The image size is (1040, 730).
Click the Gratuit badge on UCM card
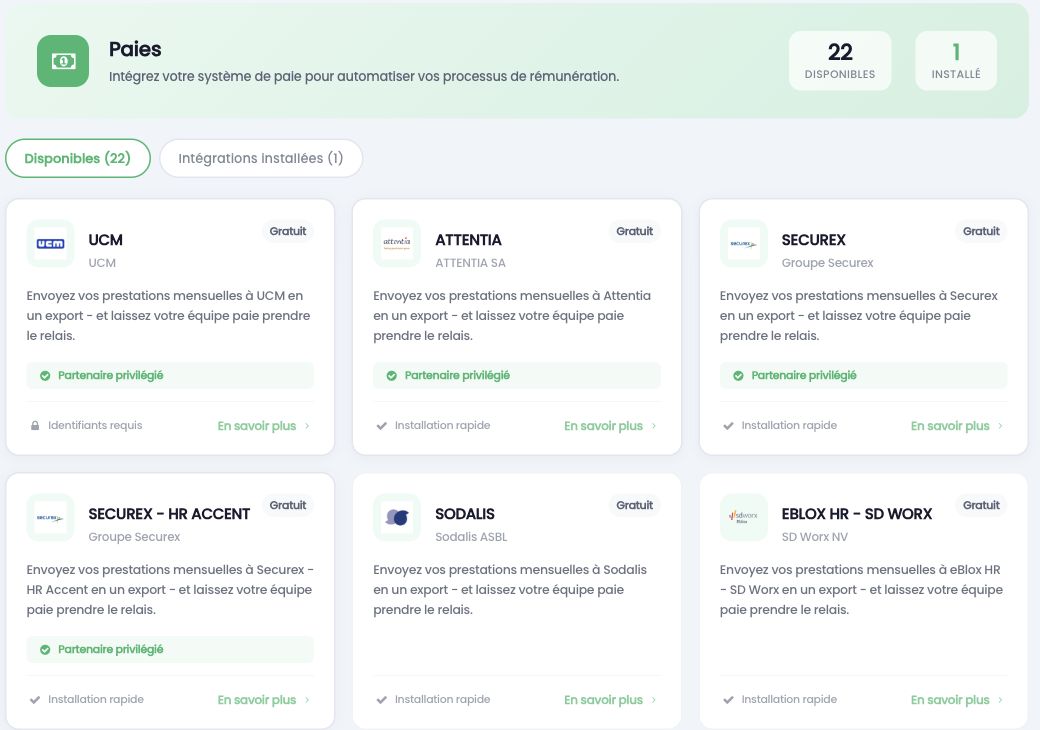(x=288, y=231)
